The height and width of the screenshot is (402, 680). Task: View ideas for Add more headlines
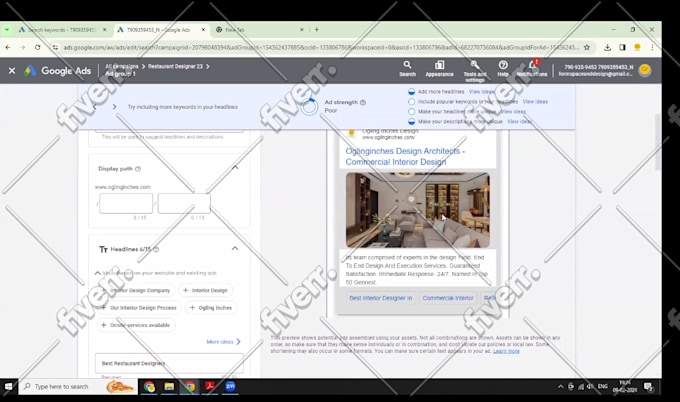[x=481, y=92]
